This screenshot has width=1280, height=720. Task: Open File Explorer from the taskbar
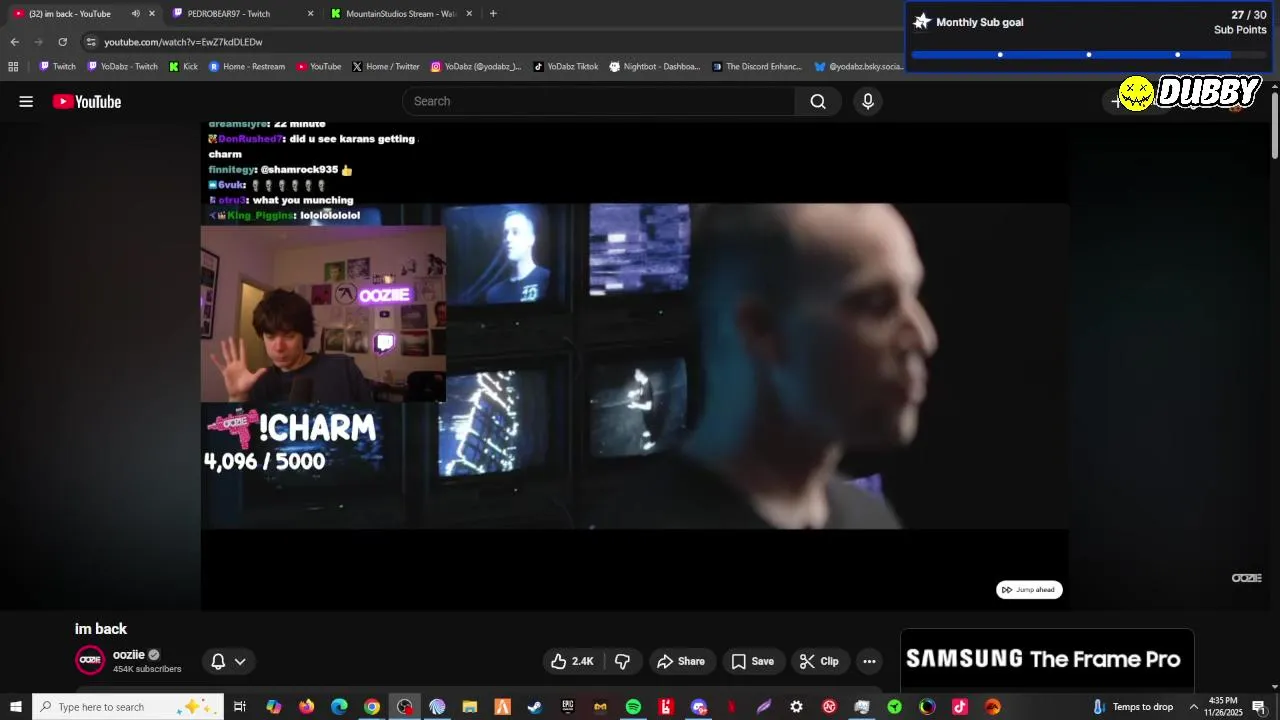click(x=470, y=707)
